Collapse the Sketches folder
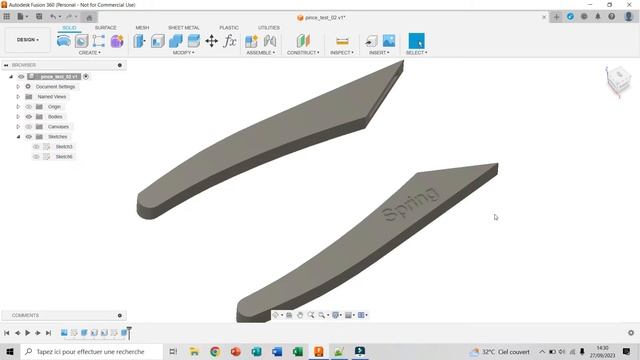 tap(18, 137)
